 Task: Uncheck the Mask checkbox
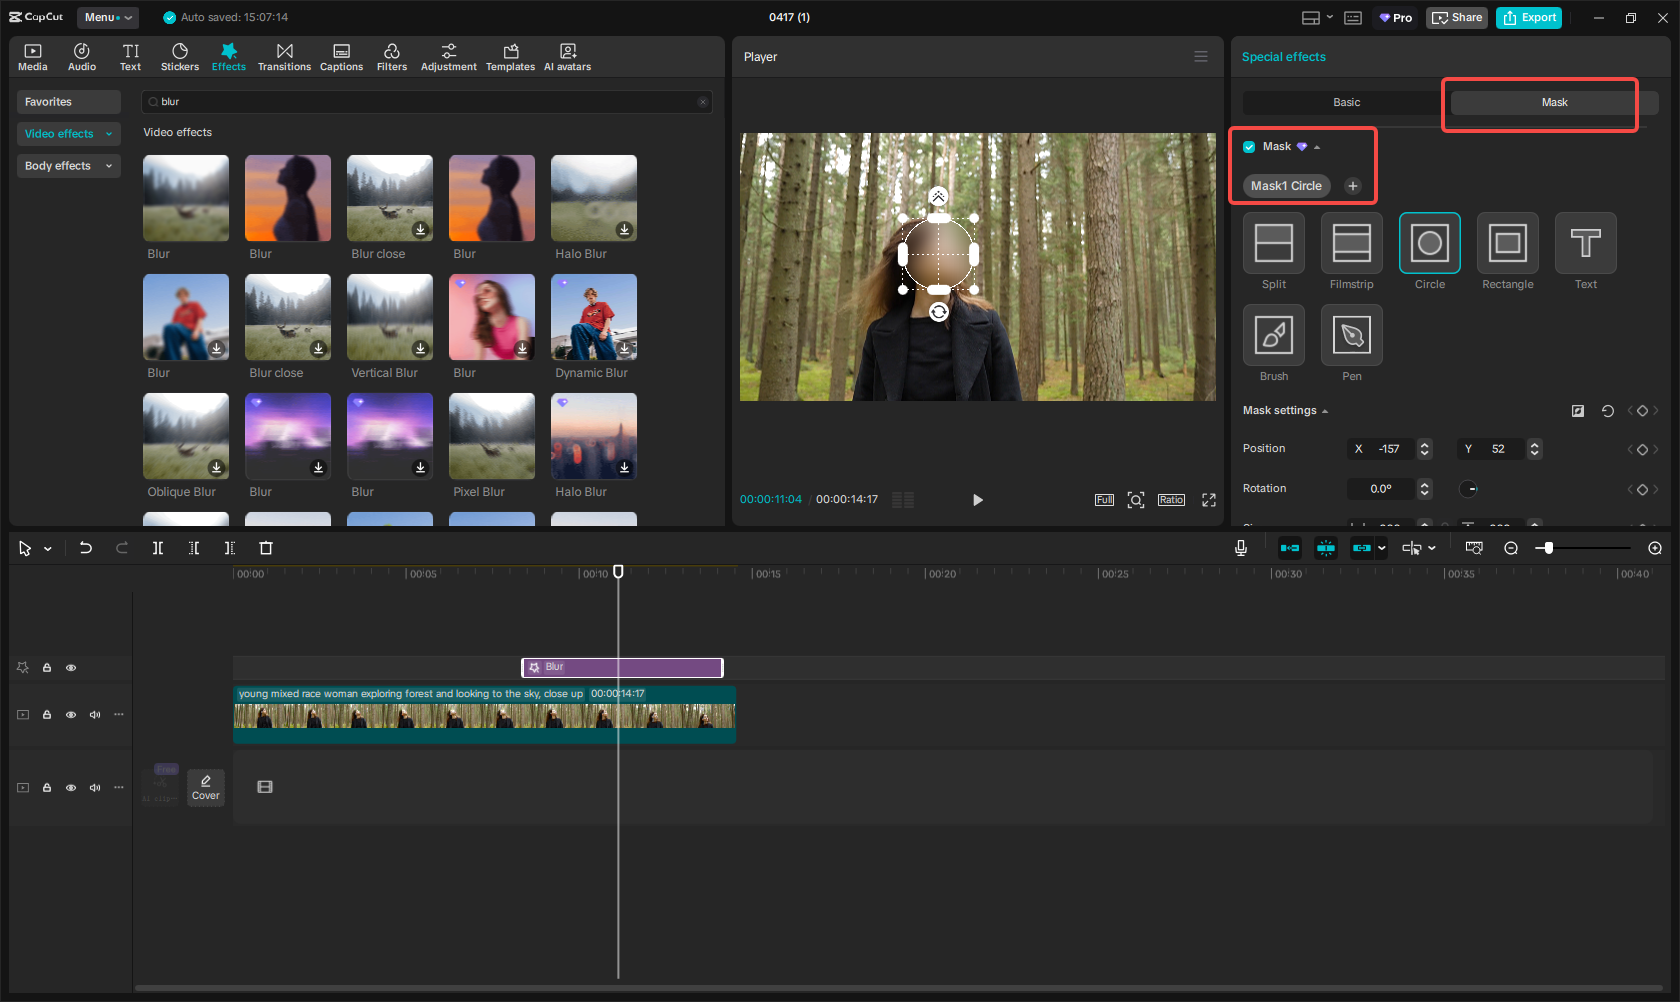point(1249,147)
